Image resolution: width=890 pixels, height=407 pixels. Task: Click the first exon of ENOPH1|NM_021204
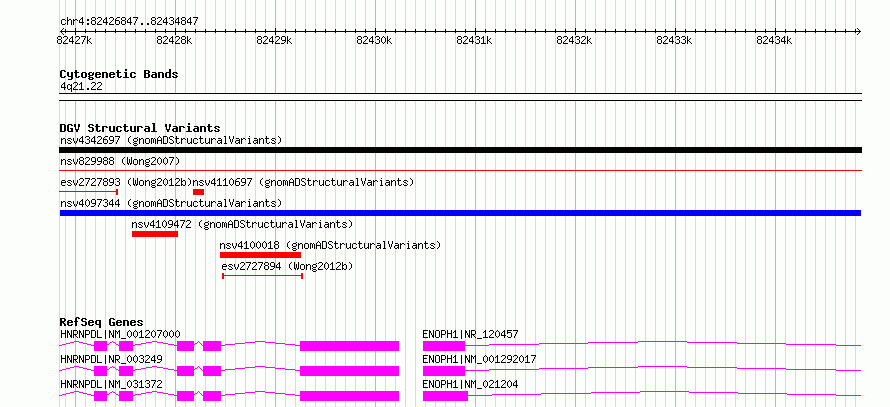click(444, 396)
